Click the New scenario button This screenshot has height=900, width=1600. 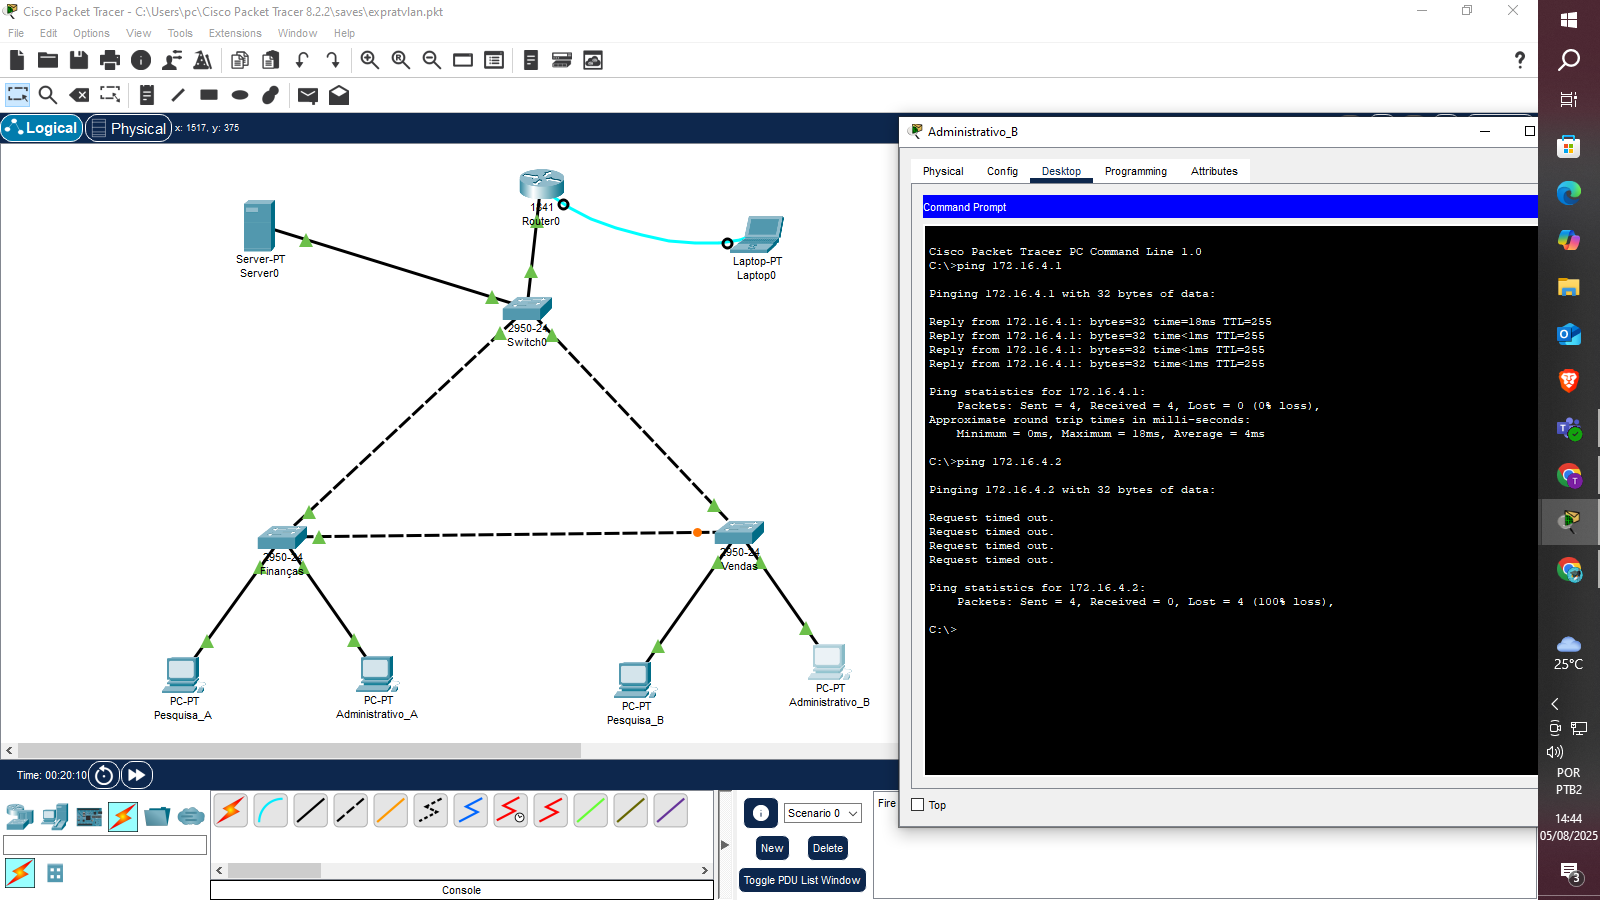coord(772,848)
